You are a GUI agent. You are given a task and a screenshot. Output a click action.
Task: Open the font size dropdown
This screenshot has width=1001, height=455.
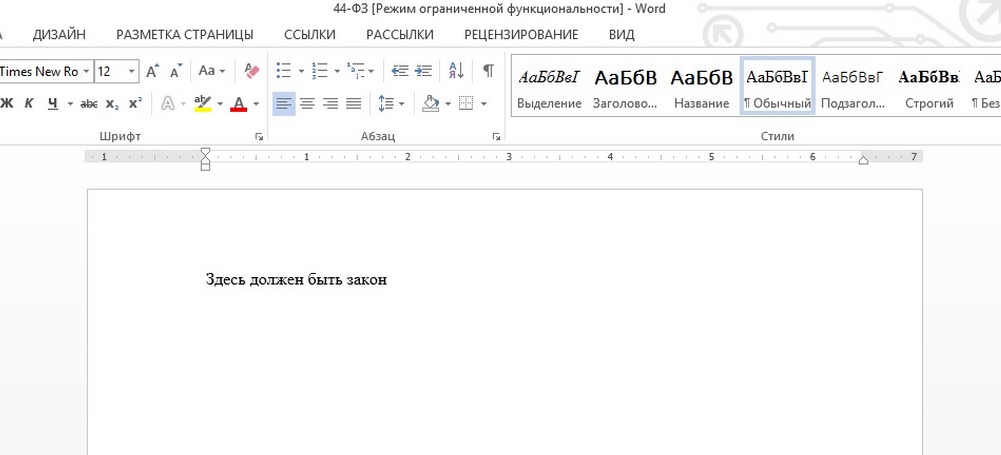(132, 71)
